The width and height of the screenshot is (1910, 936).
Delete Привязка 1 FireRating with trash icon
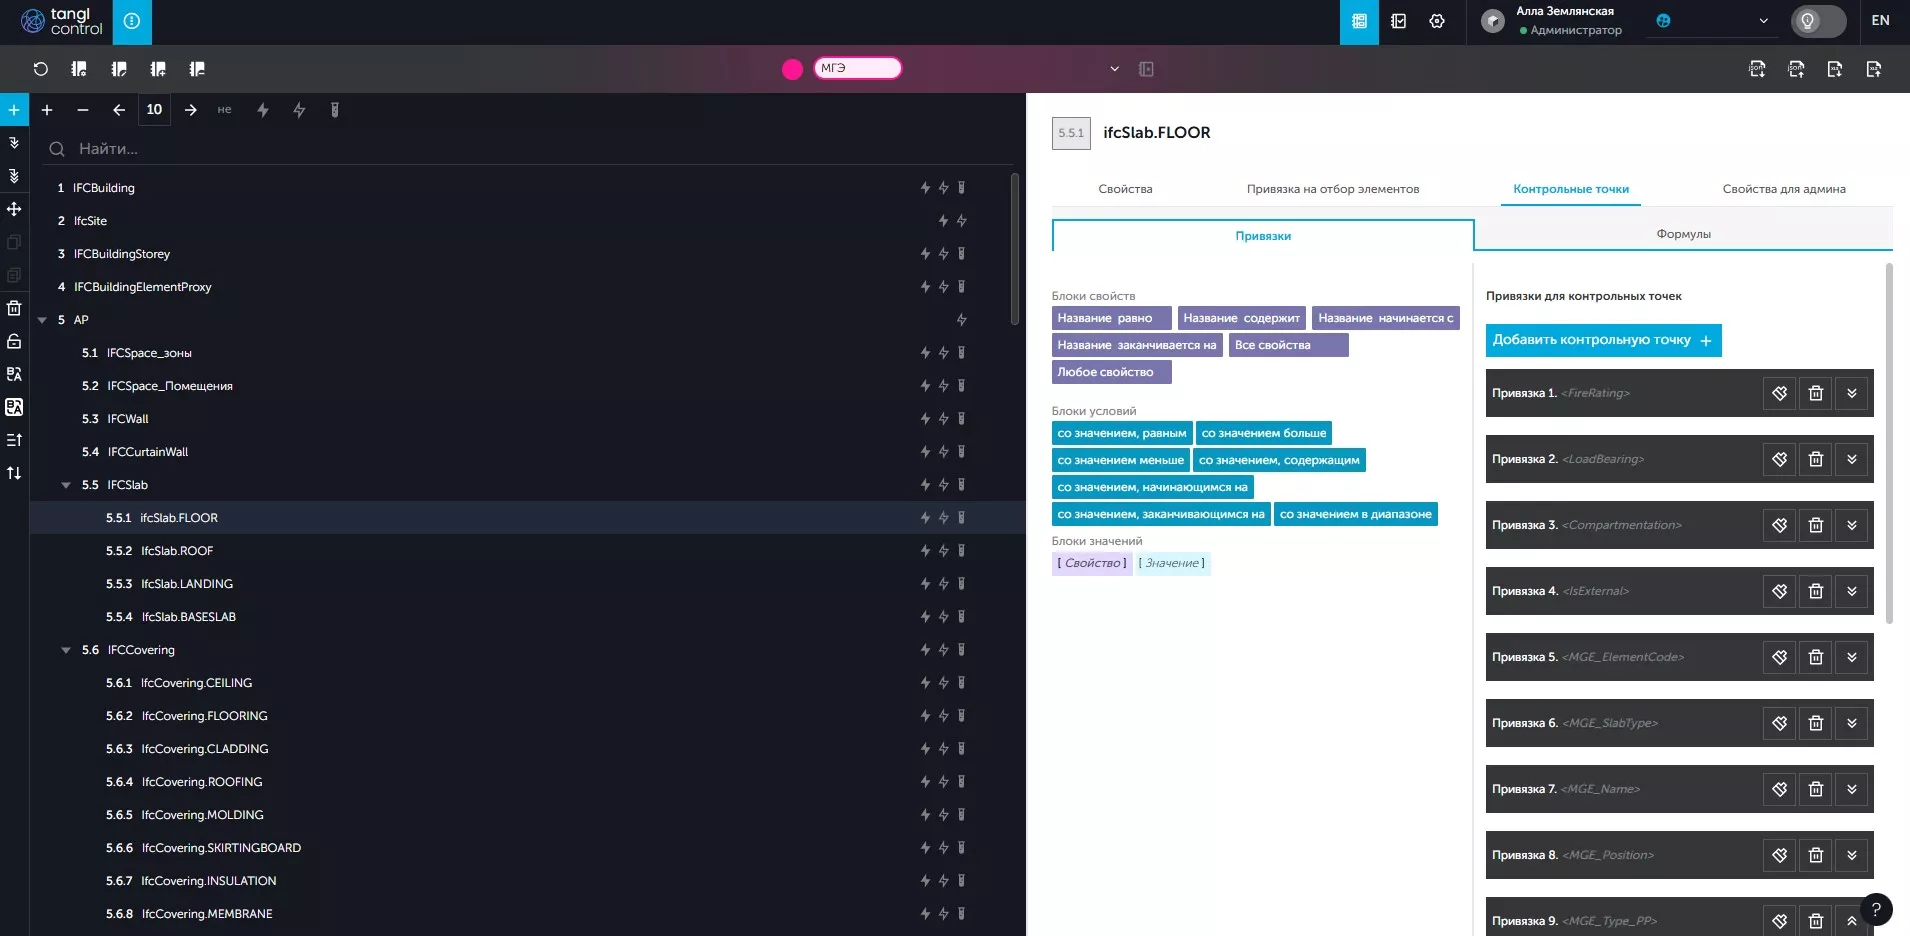point(1815,394)
